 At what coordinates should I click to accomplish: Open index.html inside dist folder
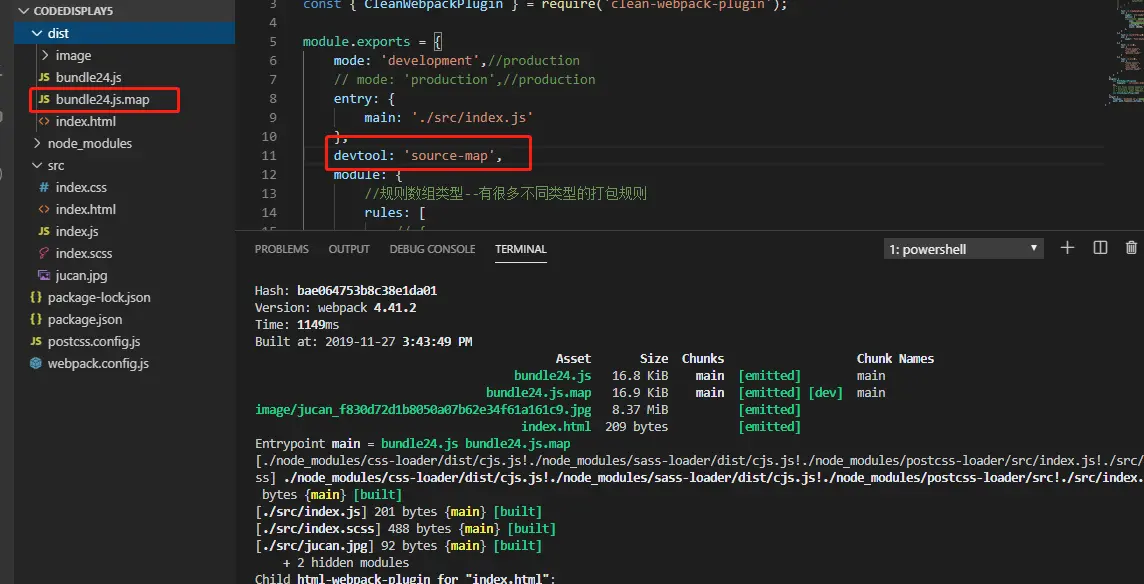85,121
